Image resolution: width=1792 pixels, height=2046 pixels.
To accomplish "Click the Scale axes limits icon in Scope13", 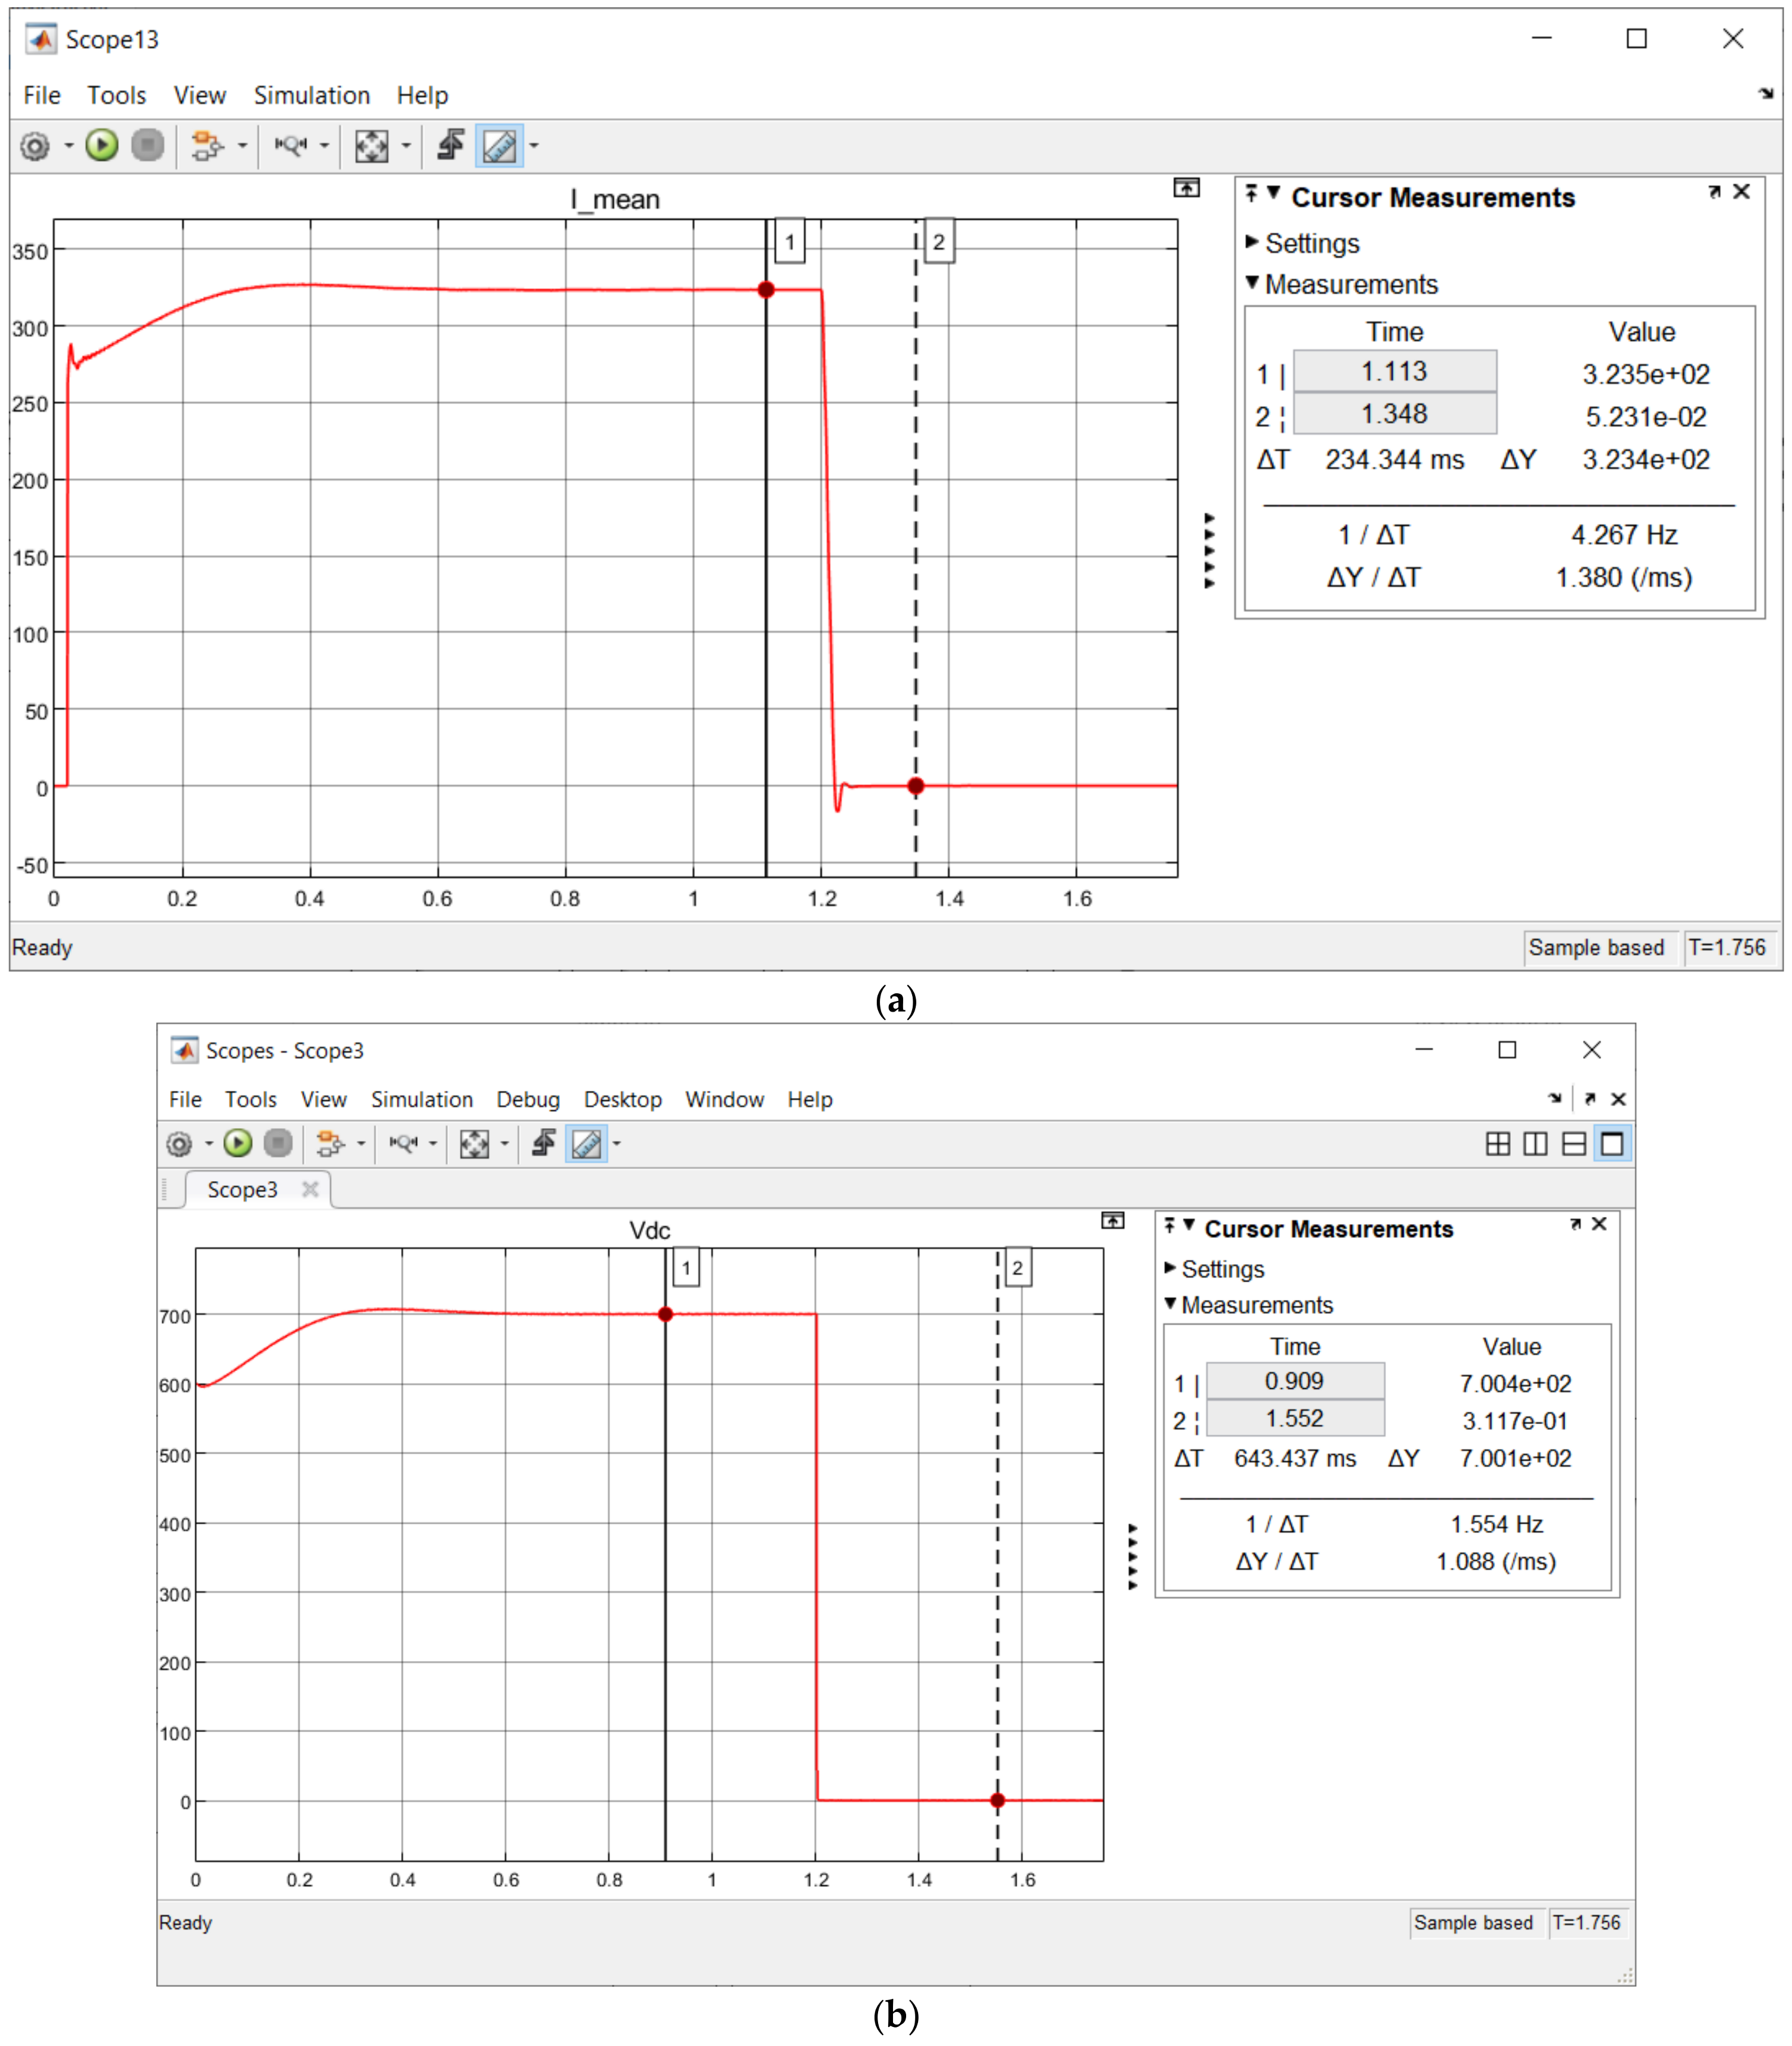I will pyautogui.click(x=371, y=146).
